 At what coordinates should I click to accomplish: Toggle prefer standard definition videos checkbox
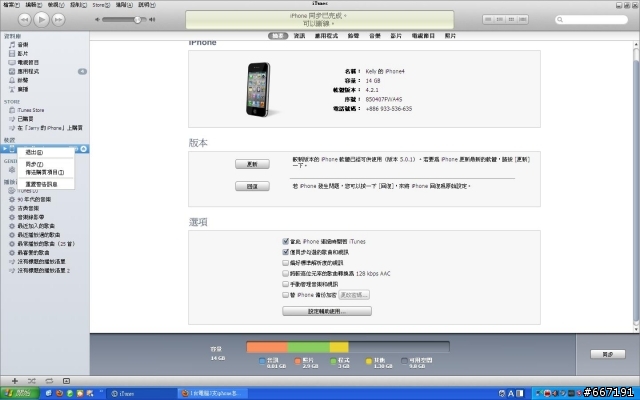pos(285,263)
